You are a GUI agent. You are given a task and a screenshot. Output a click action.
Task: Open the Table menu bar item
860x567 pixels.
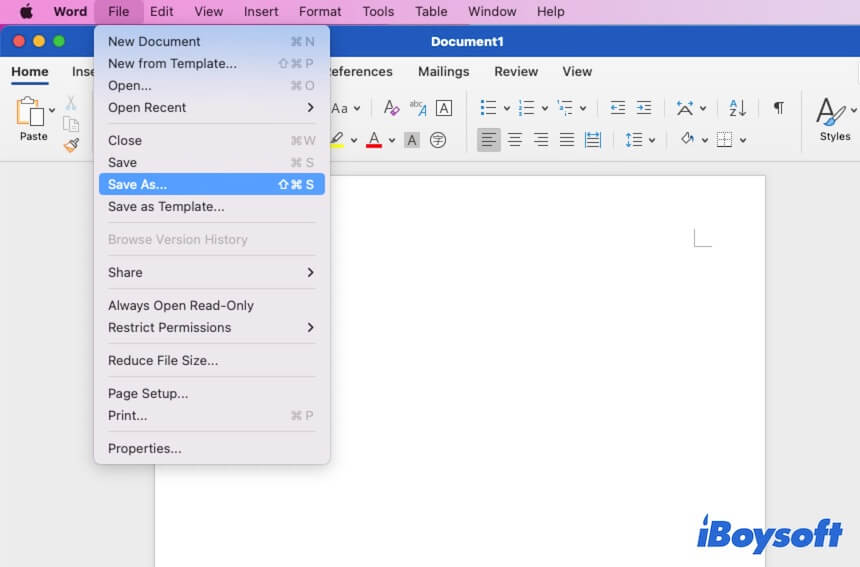click(431, 12)
